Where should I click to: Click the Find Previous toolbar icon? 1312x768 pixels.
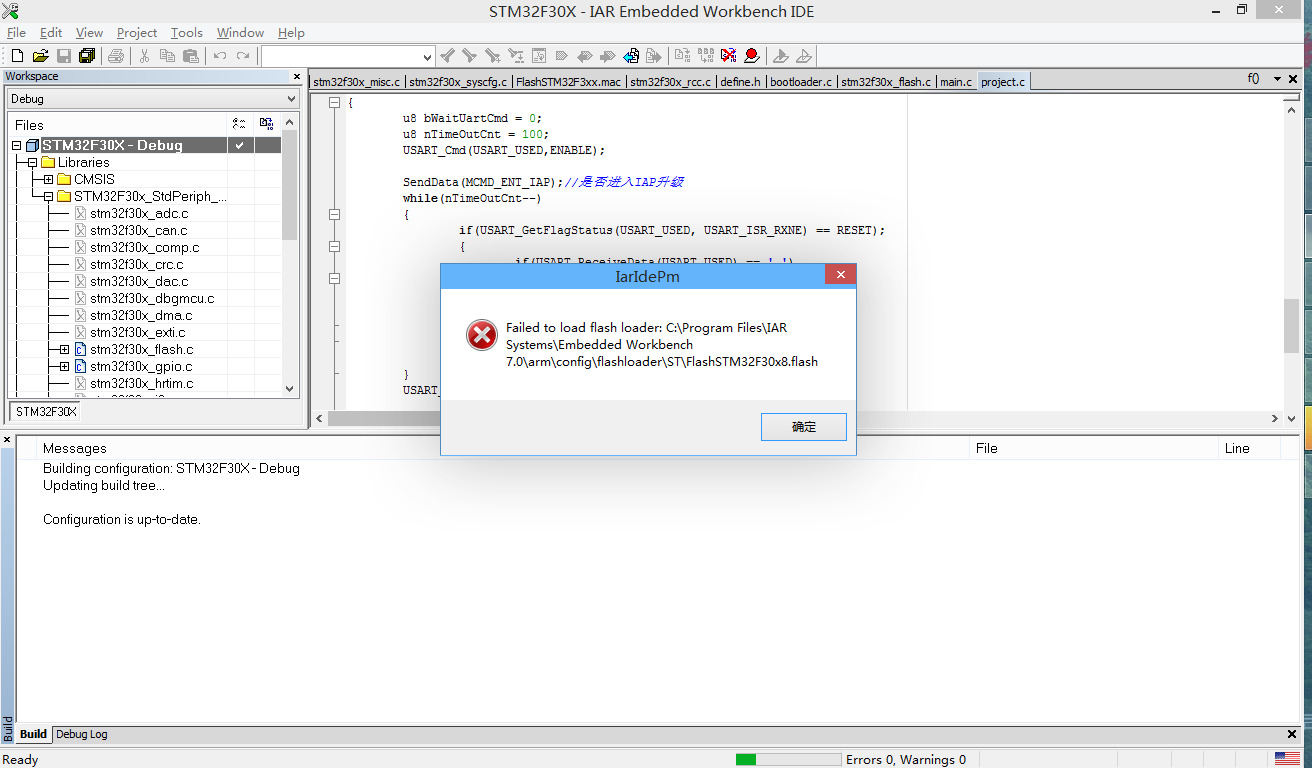pos(447,56)
